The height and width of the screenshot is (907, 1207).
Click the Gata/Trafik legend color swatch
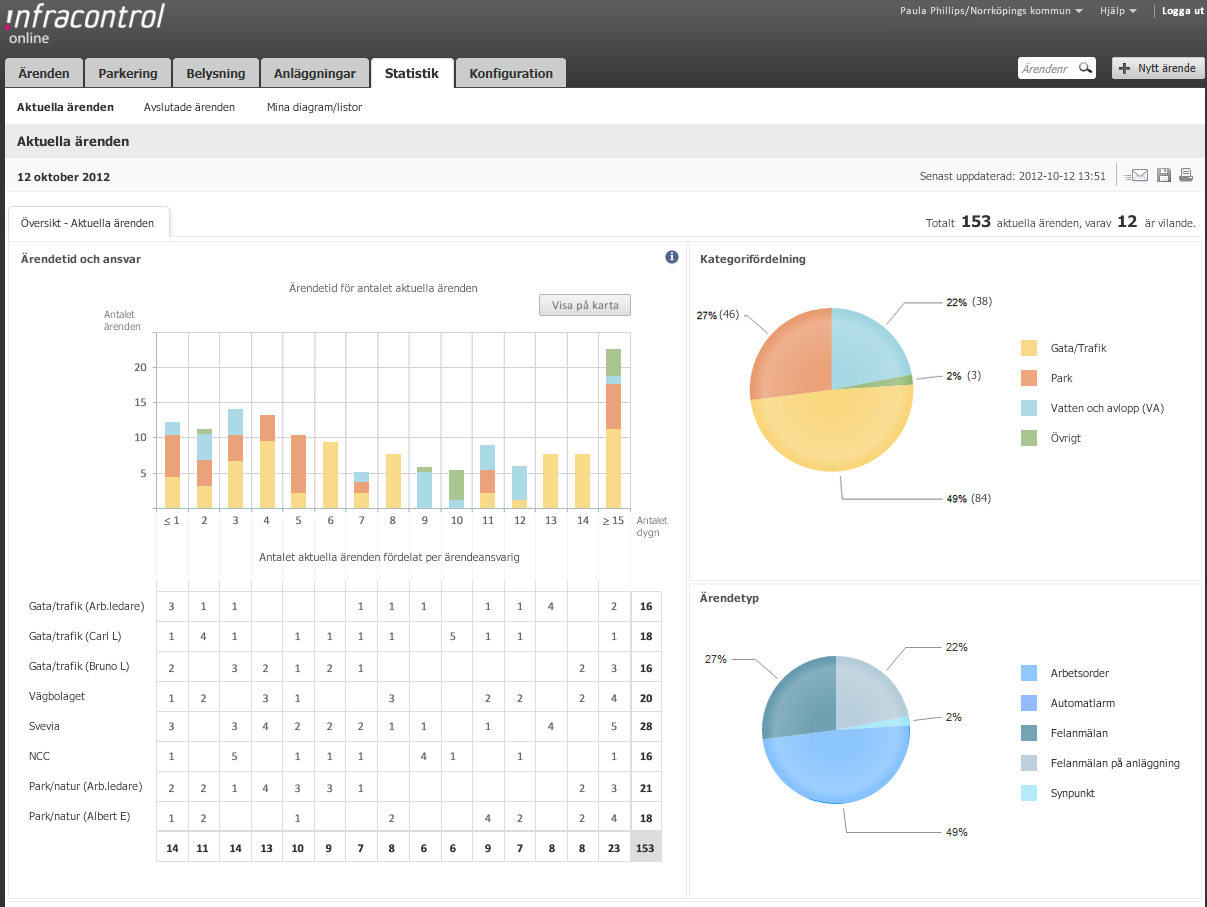(x=1029, y=348)
